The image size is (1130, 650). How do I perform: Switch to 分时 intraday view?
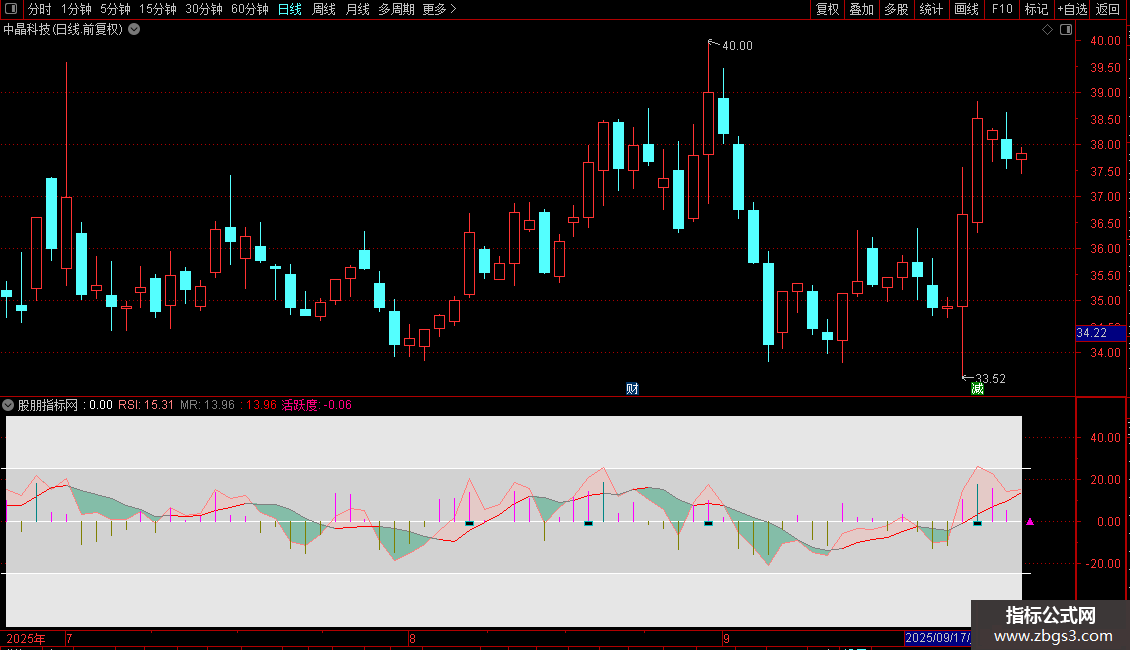[40, 9]
